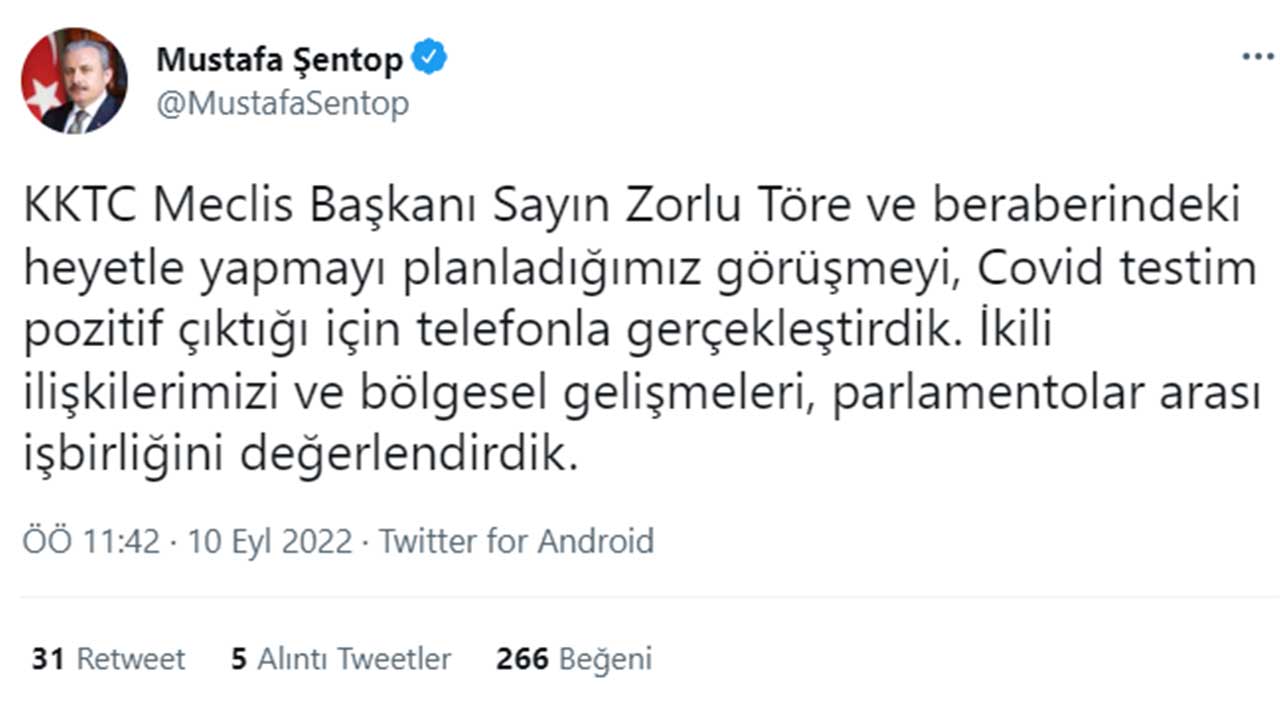This screenshot has width=1280, height=704.
Task: Open the Twitter for Android source link
Action: tap(516, 541)
